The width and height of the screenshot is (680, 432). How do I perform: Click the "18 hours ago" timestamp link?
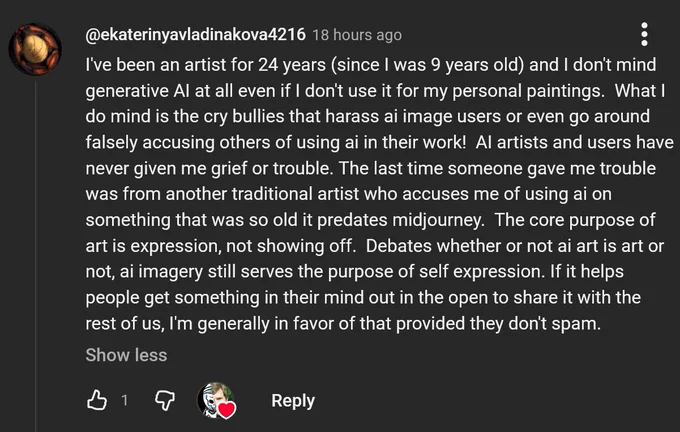tap(357, 35)
